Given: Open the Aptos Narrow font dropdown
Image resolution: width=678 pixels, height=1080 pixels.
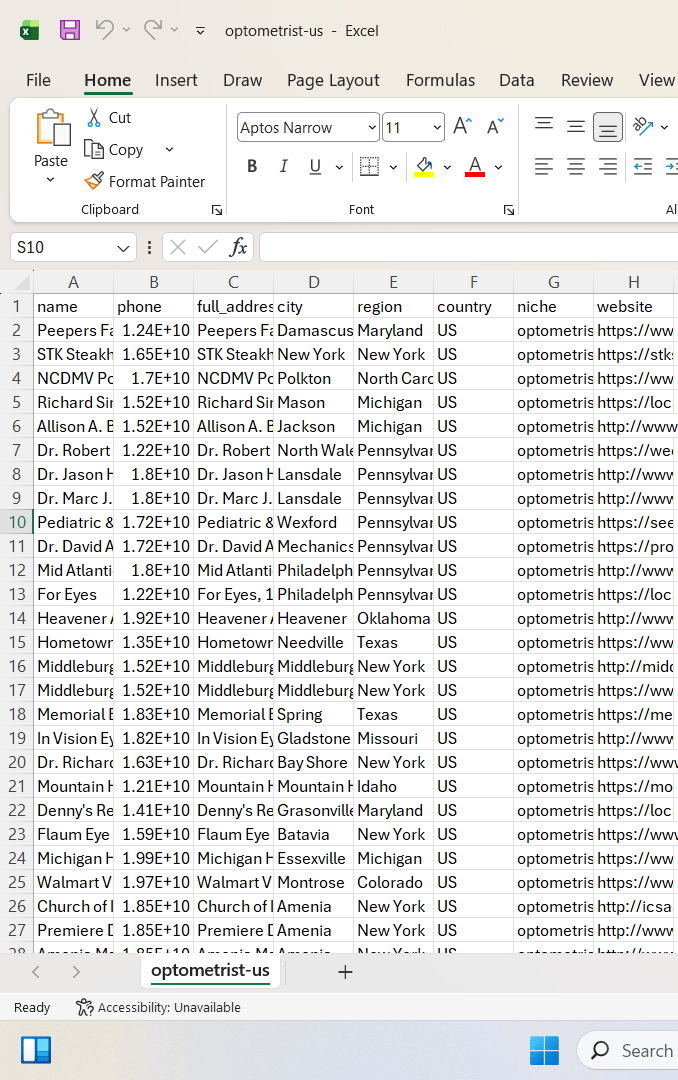Looking at the screenshot, I should (372, 127).
